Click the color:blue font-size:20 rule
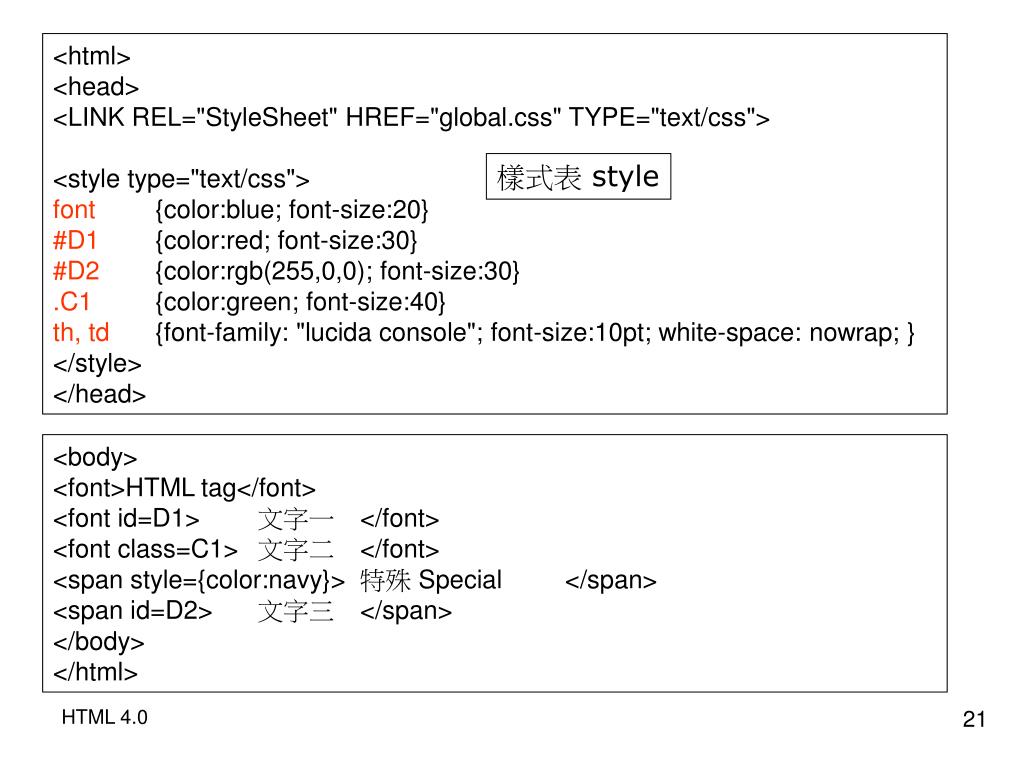1024x768 pixels. pos(292,210)
